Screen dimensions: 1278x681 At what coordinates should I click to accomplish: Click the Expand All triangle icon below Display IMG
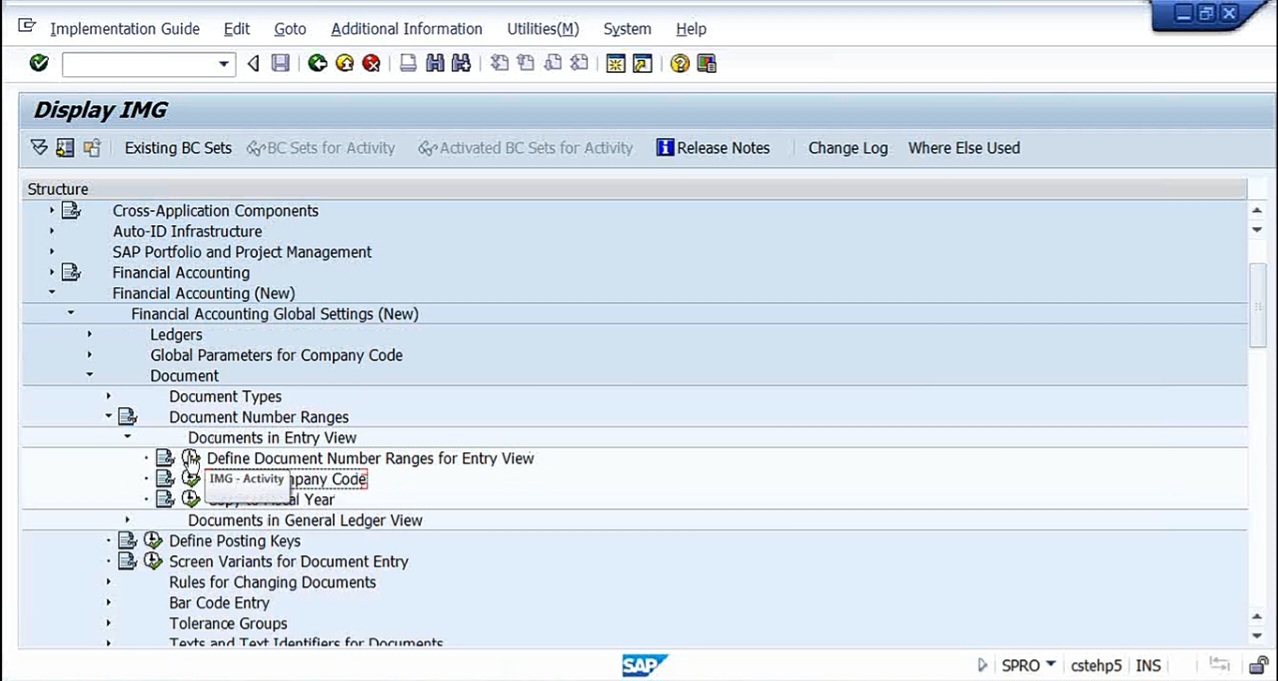coord(39,148)
